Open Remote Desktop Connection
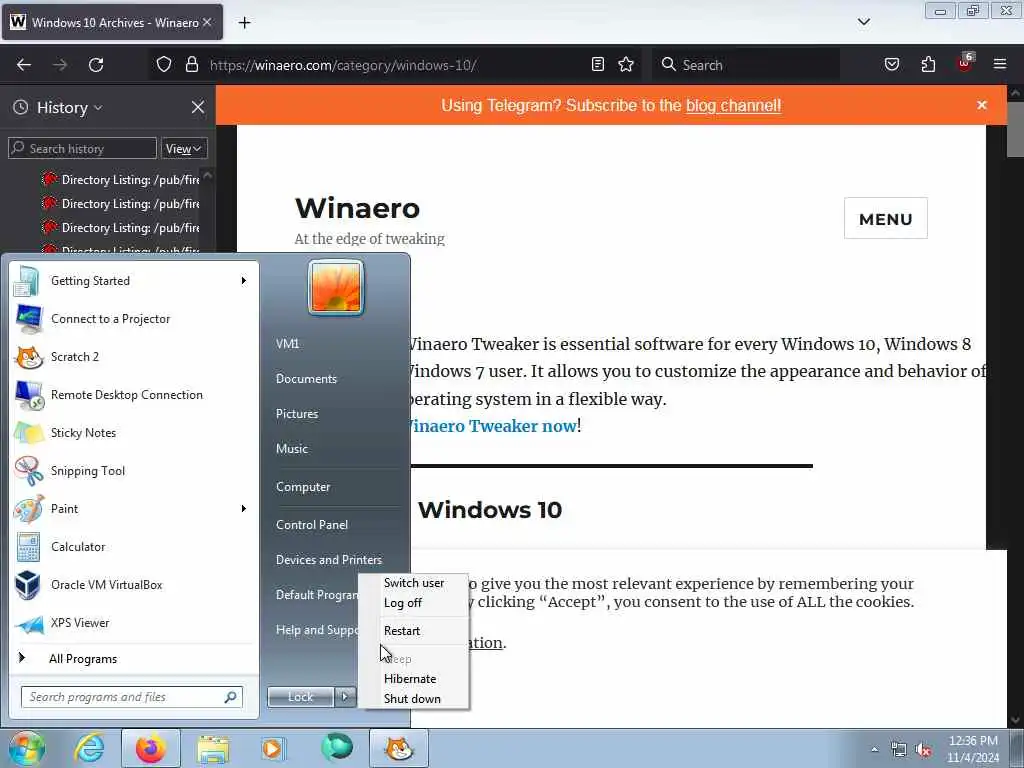 tap(133, 394)
